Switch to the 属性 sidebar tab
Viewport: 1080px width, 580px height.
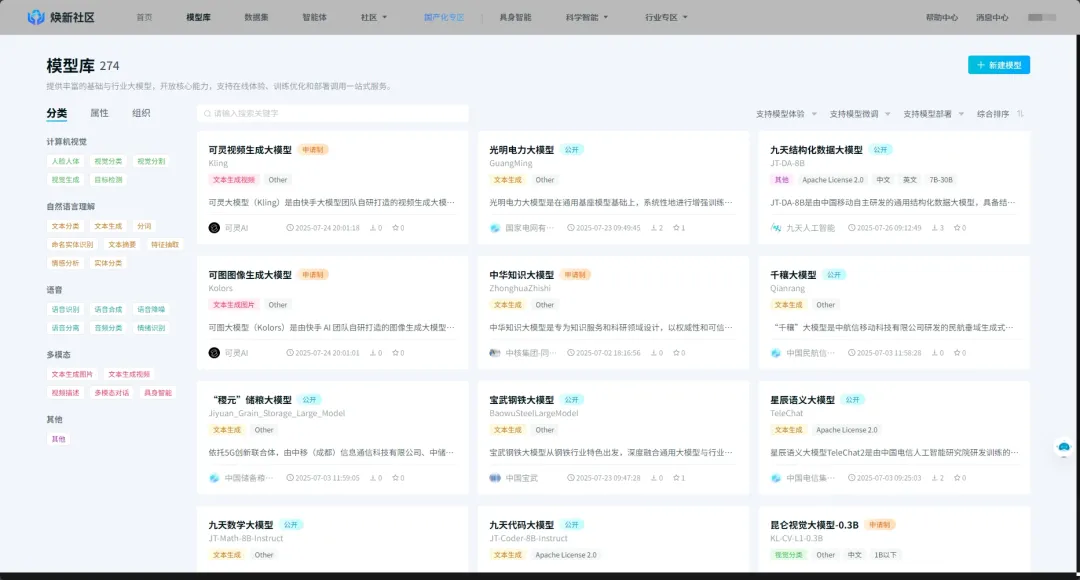tap(99, 113)
